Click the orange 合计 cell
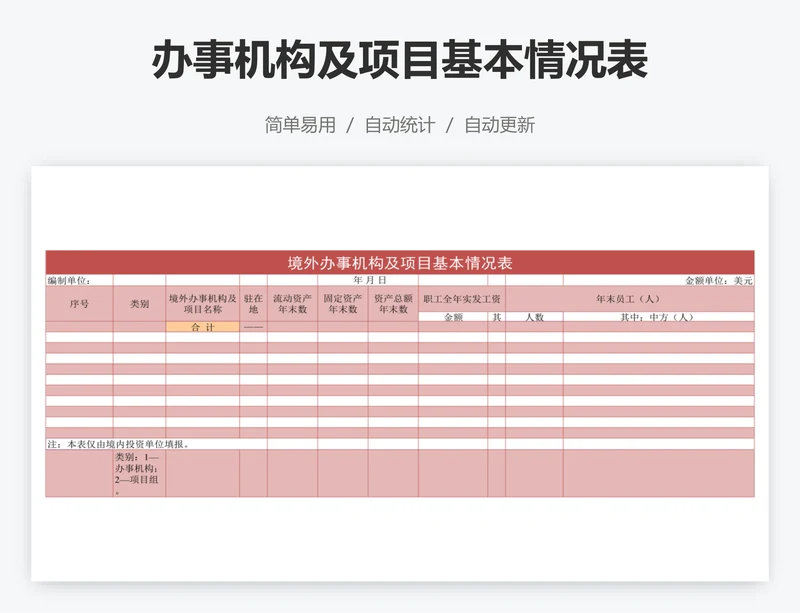Viewport: 800px width, 613px height. click(203, 327)
